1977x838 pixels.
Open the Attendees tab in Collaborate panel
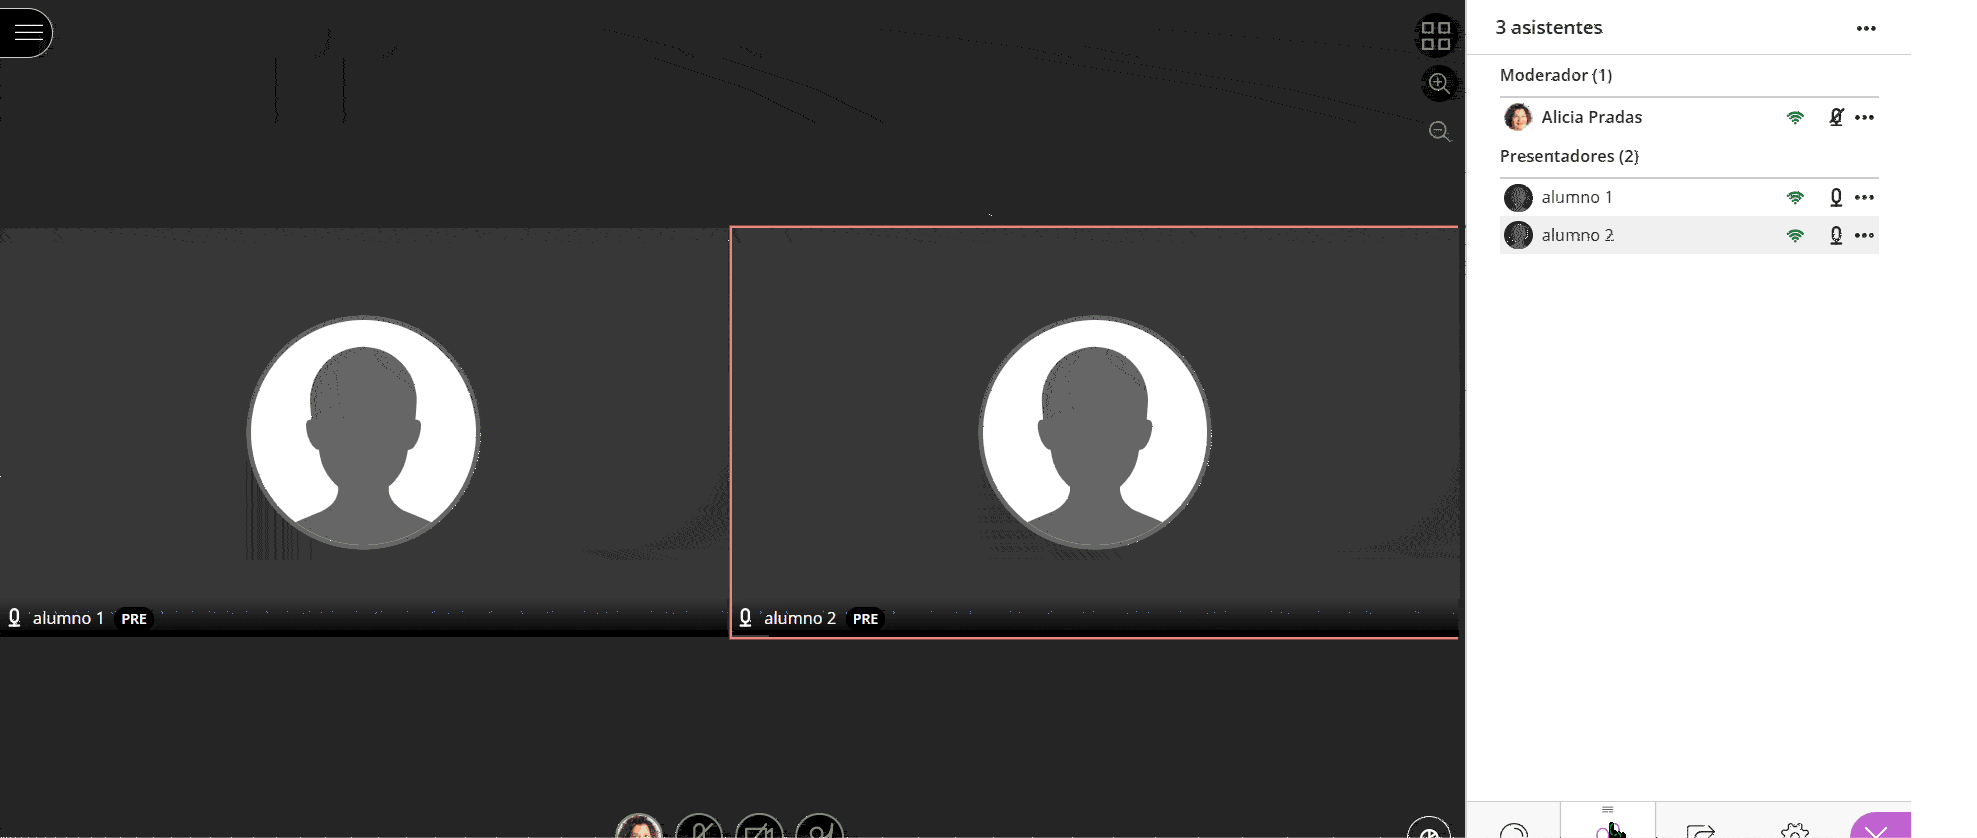[x=1607, y=822]
